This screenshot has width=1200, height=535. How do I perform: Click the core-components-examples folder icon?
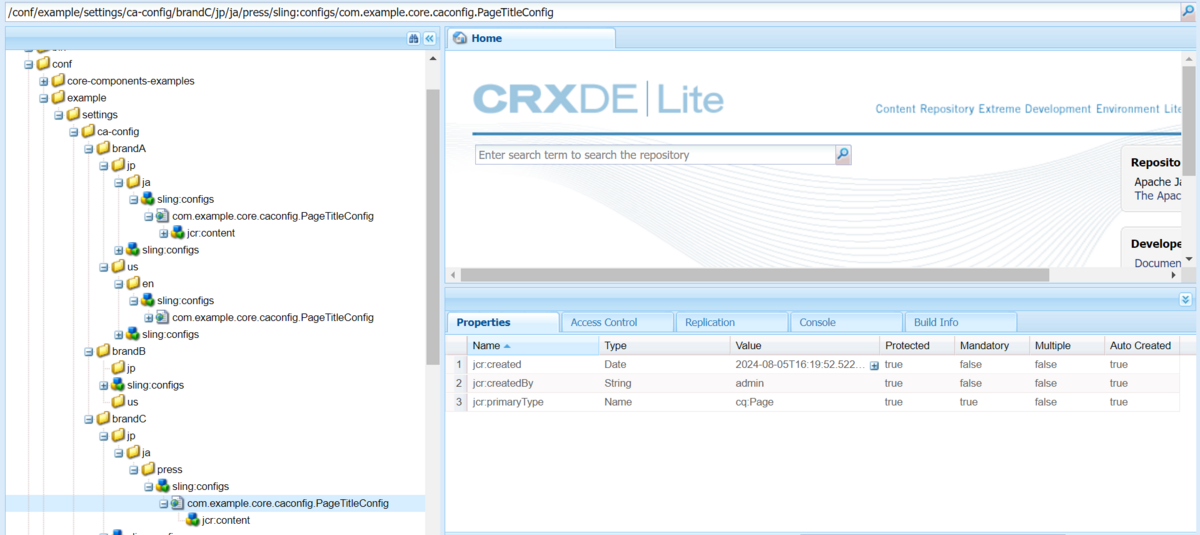(x=58, y=81)
